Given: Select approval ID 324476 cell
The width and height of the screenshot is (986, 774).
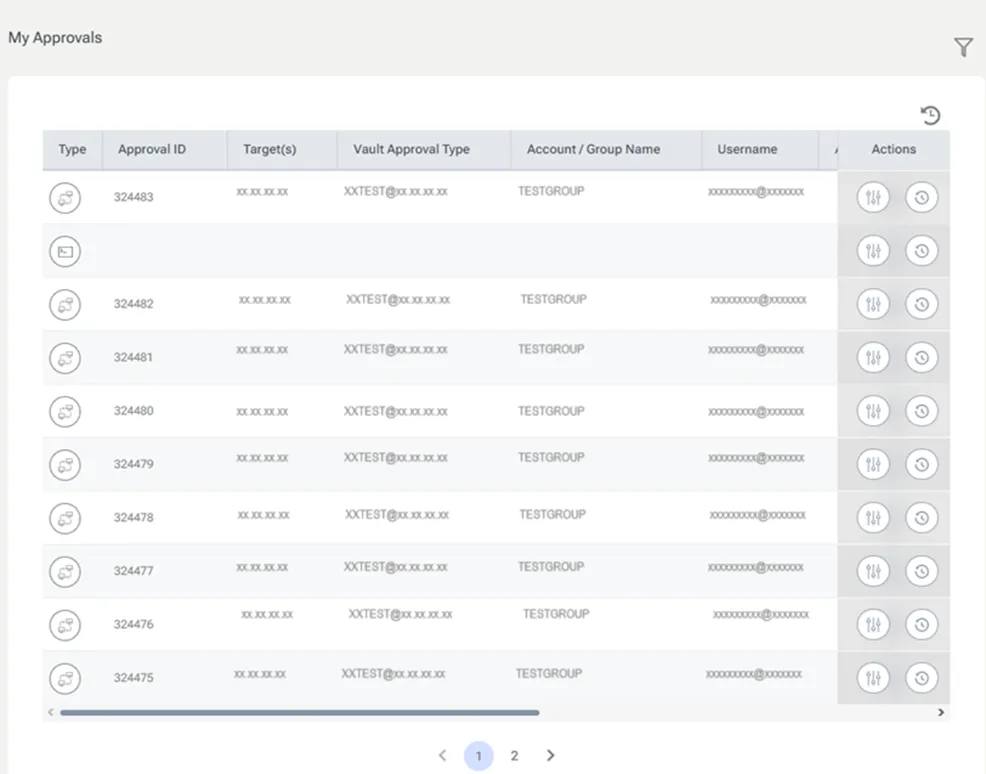Looking at the screenshot, I should tap(133, 624).
